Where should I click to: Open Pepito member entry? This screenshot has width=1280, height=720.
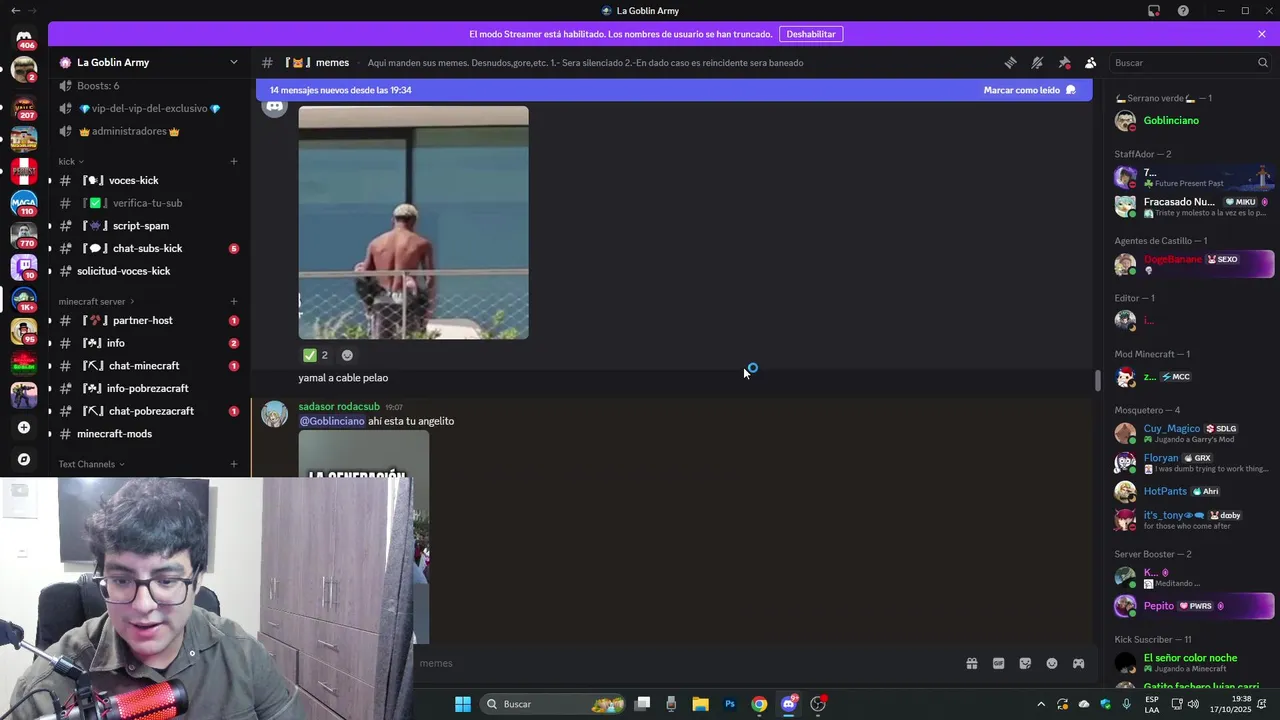[1192, 606]
